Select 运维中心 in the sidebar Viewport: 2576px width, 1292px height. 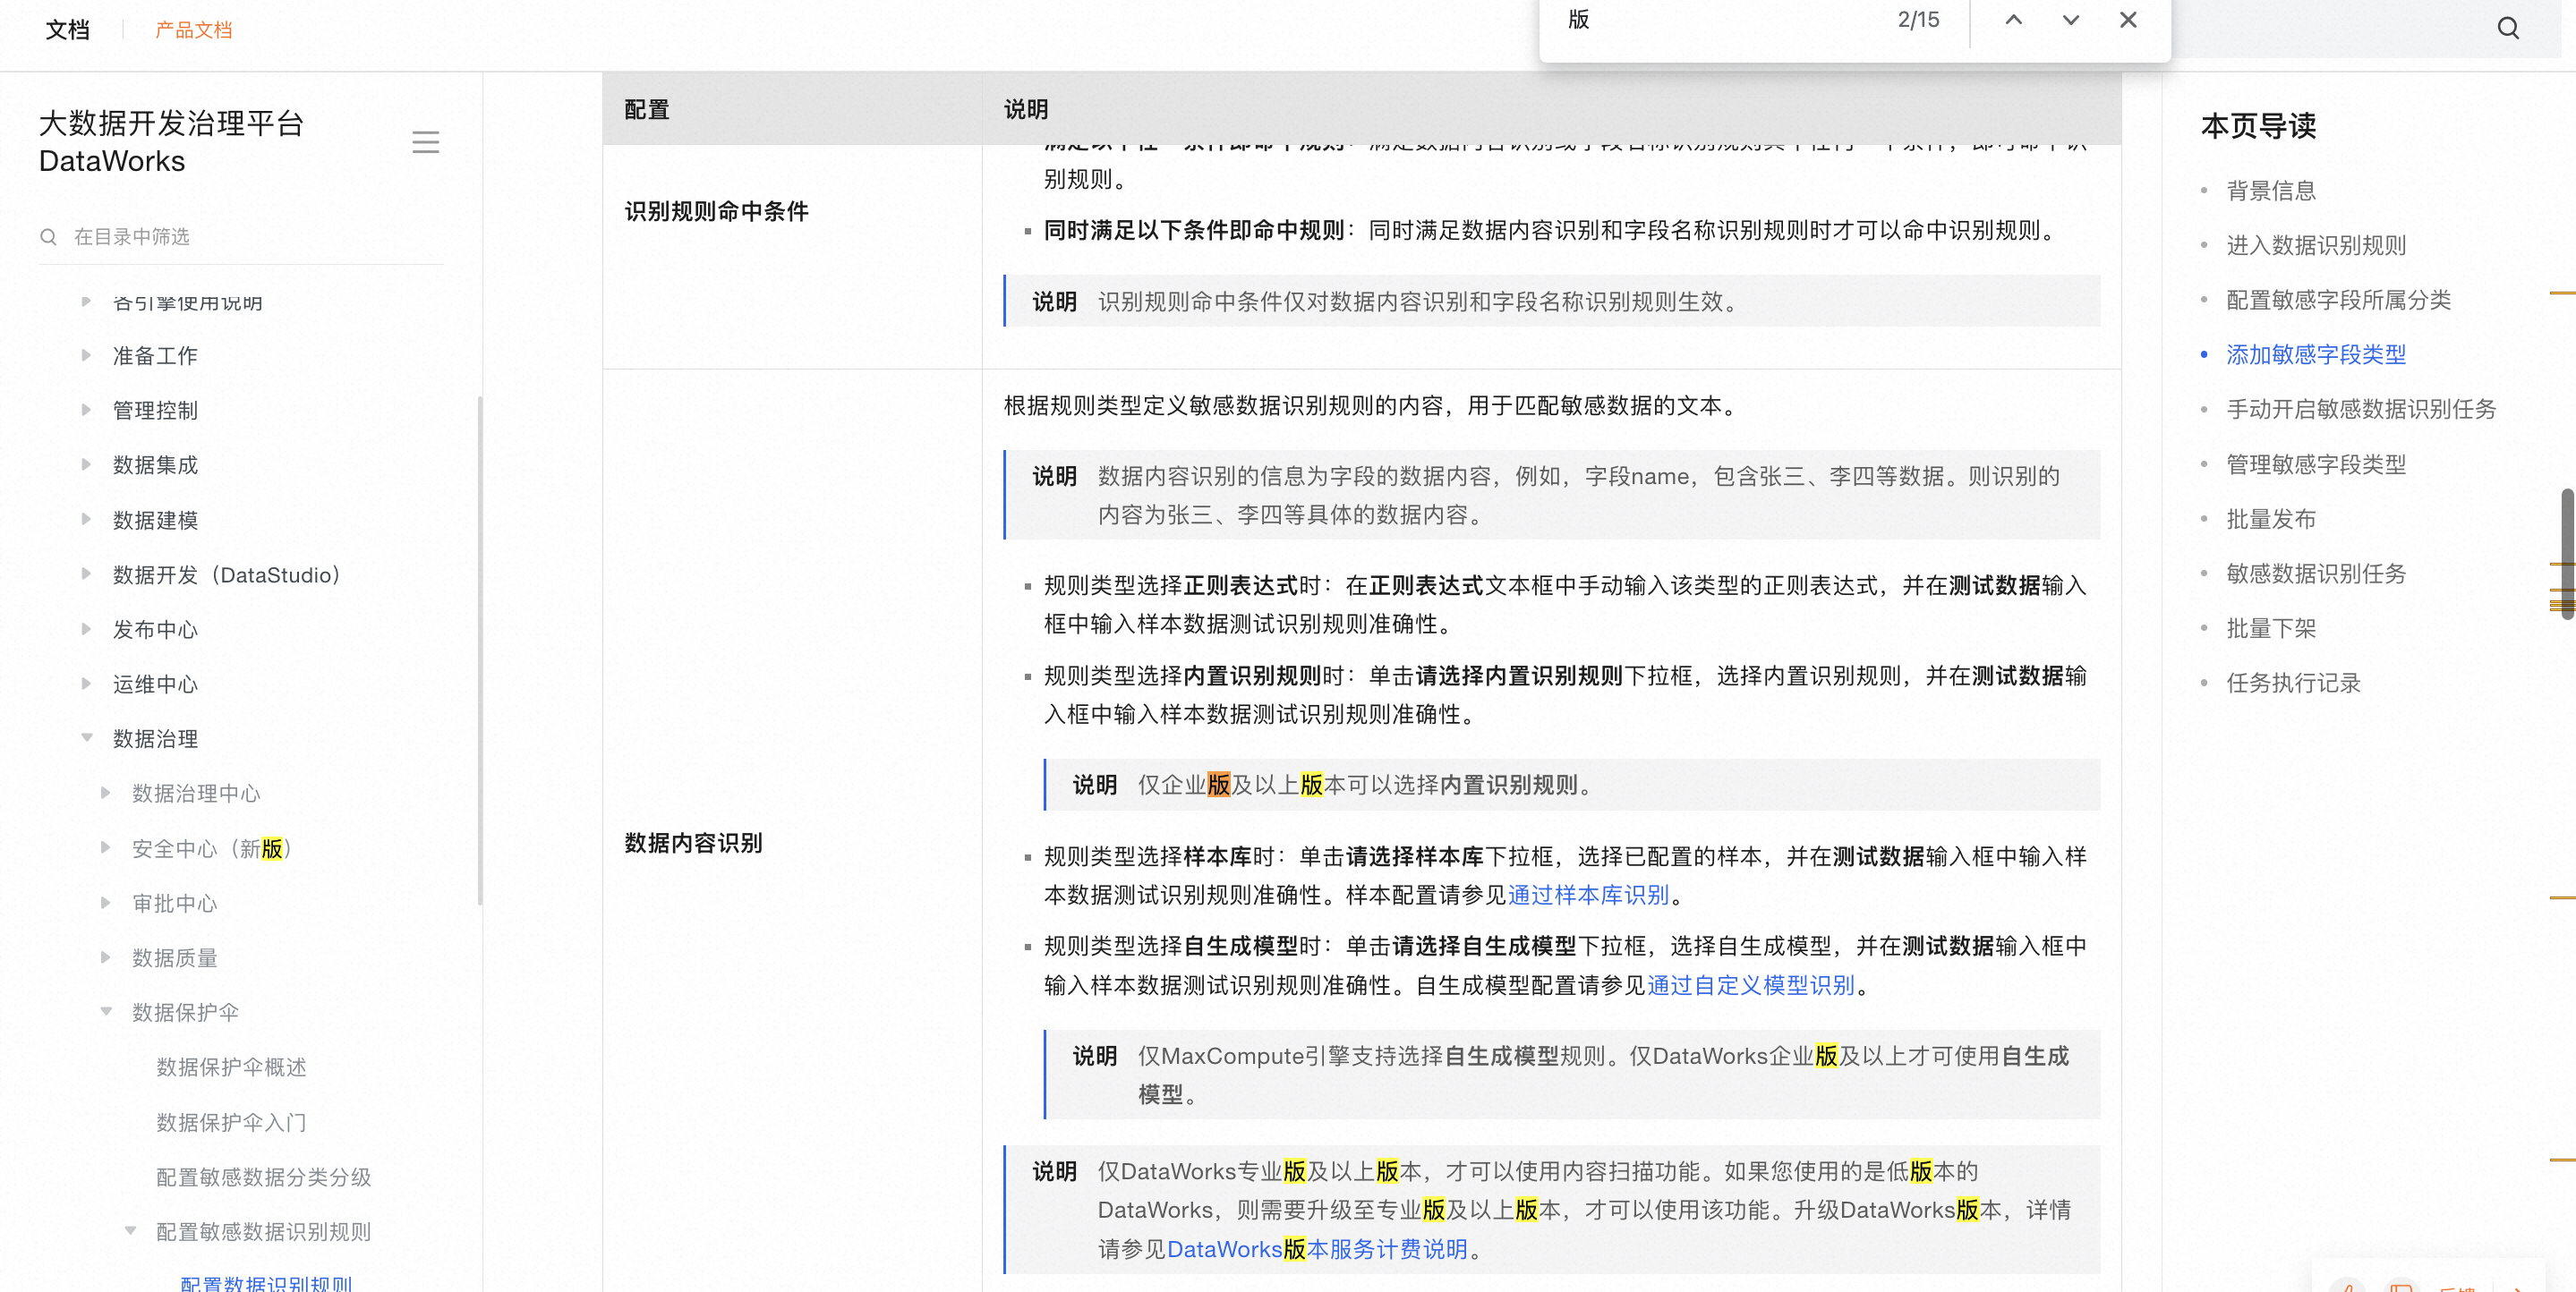(x=155, y=684)
